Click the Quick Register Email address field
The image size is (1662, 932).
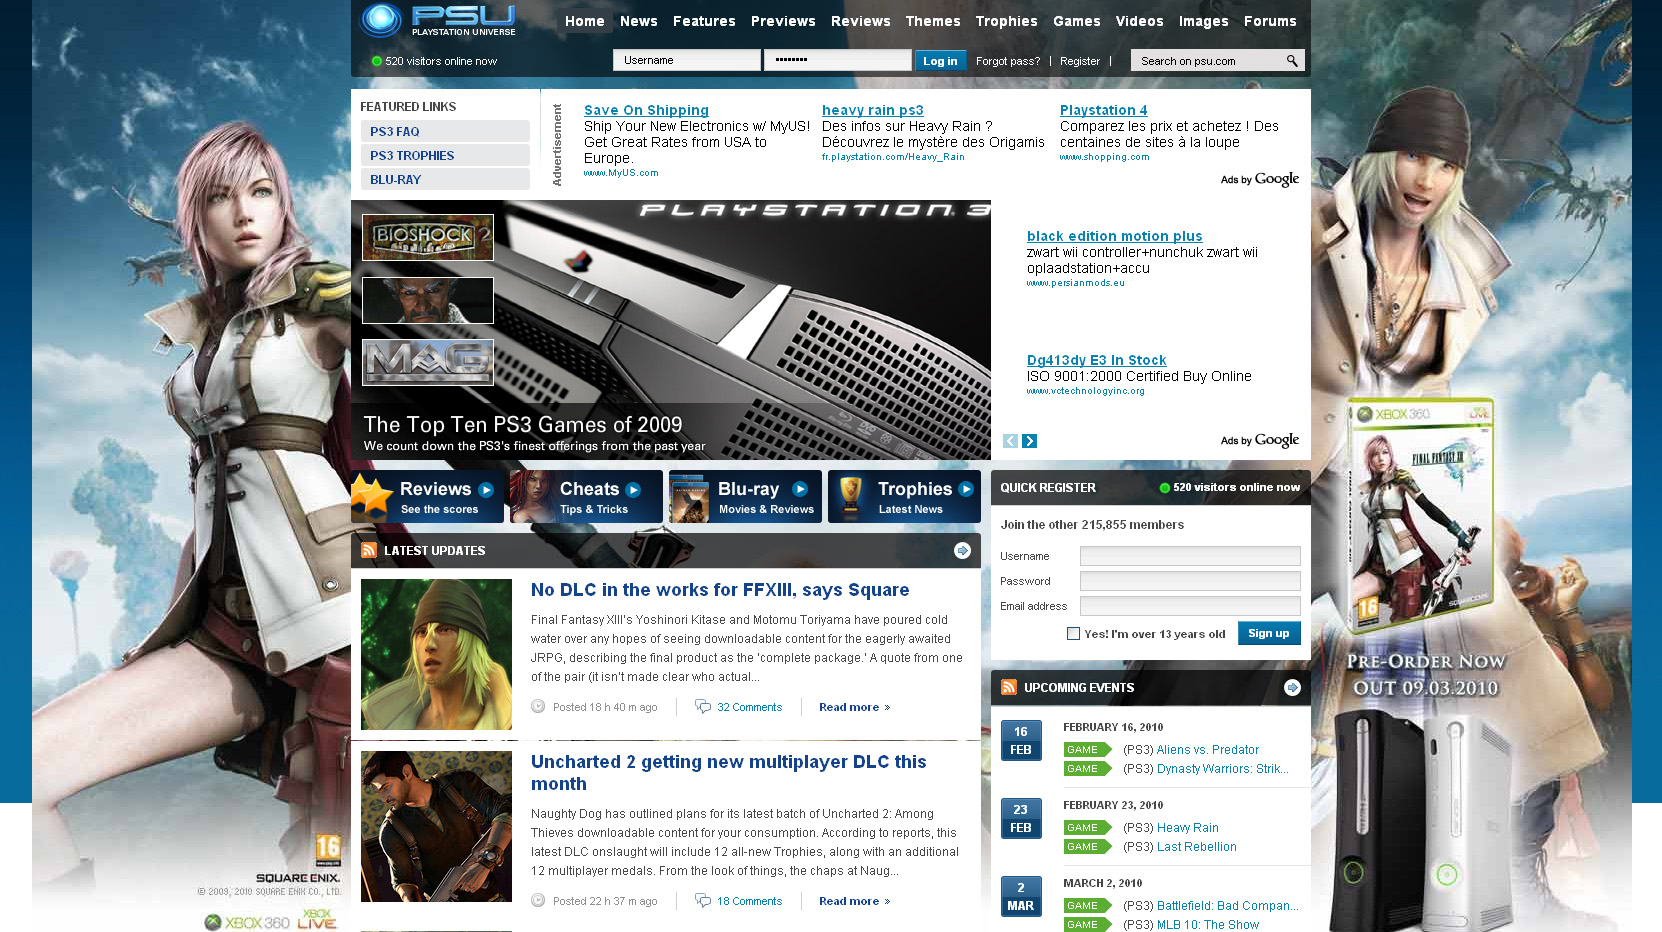[x=1190, y=606]
